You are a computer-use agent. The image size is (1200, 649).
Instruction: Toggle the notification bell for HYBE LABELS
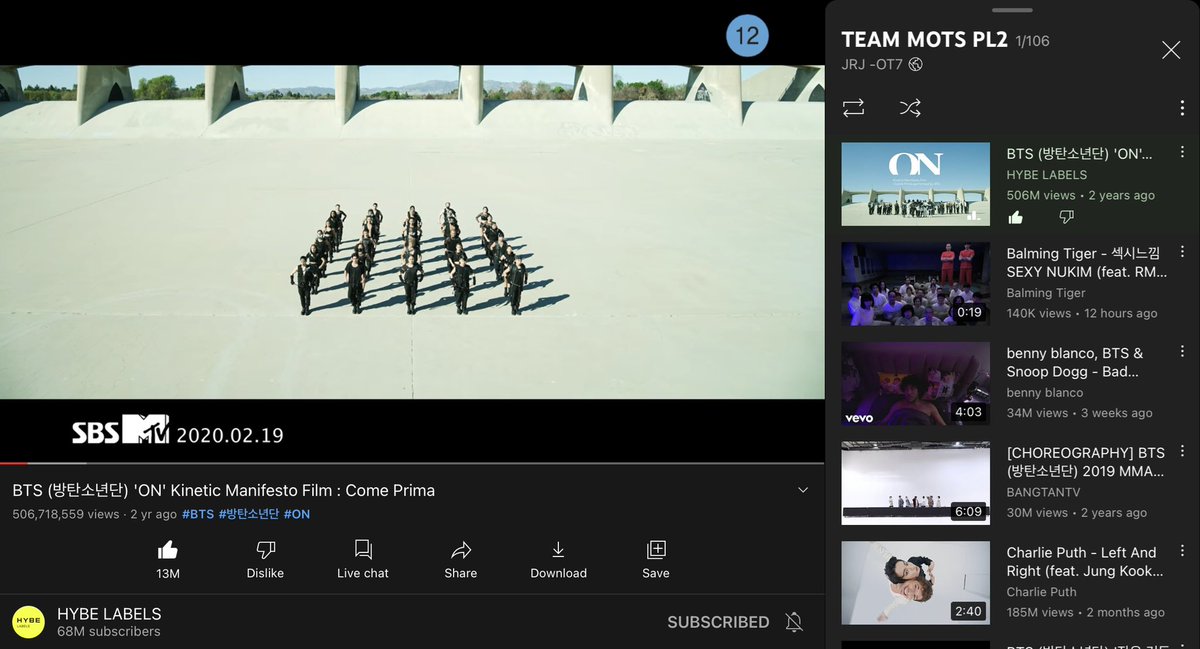[x=794, y=622]
